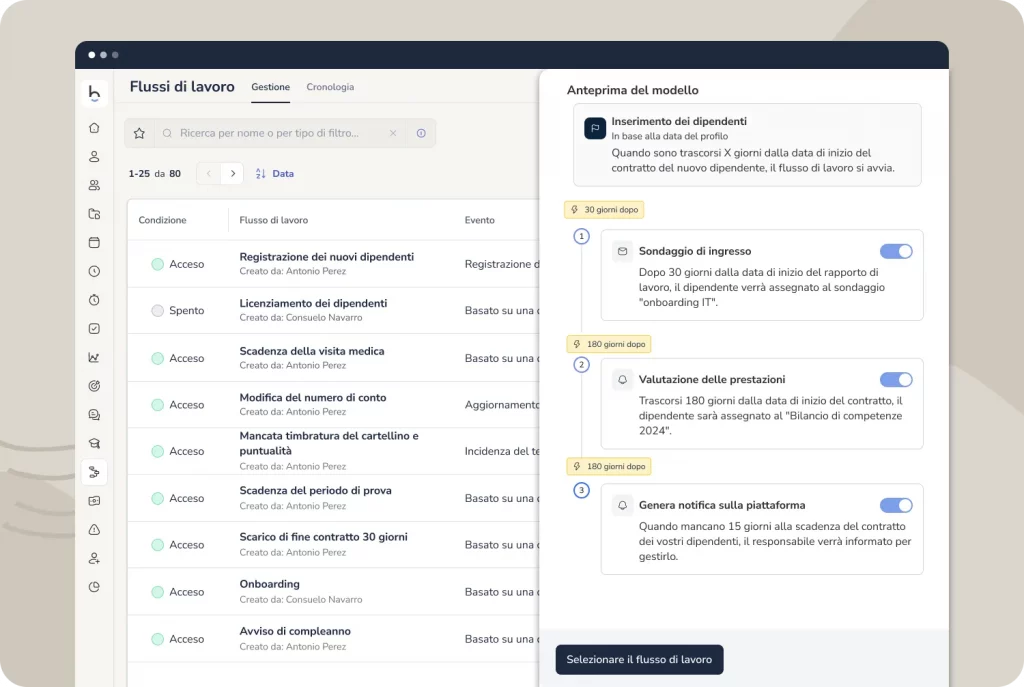Select the Gestione tab

270,87
